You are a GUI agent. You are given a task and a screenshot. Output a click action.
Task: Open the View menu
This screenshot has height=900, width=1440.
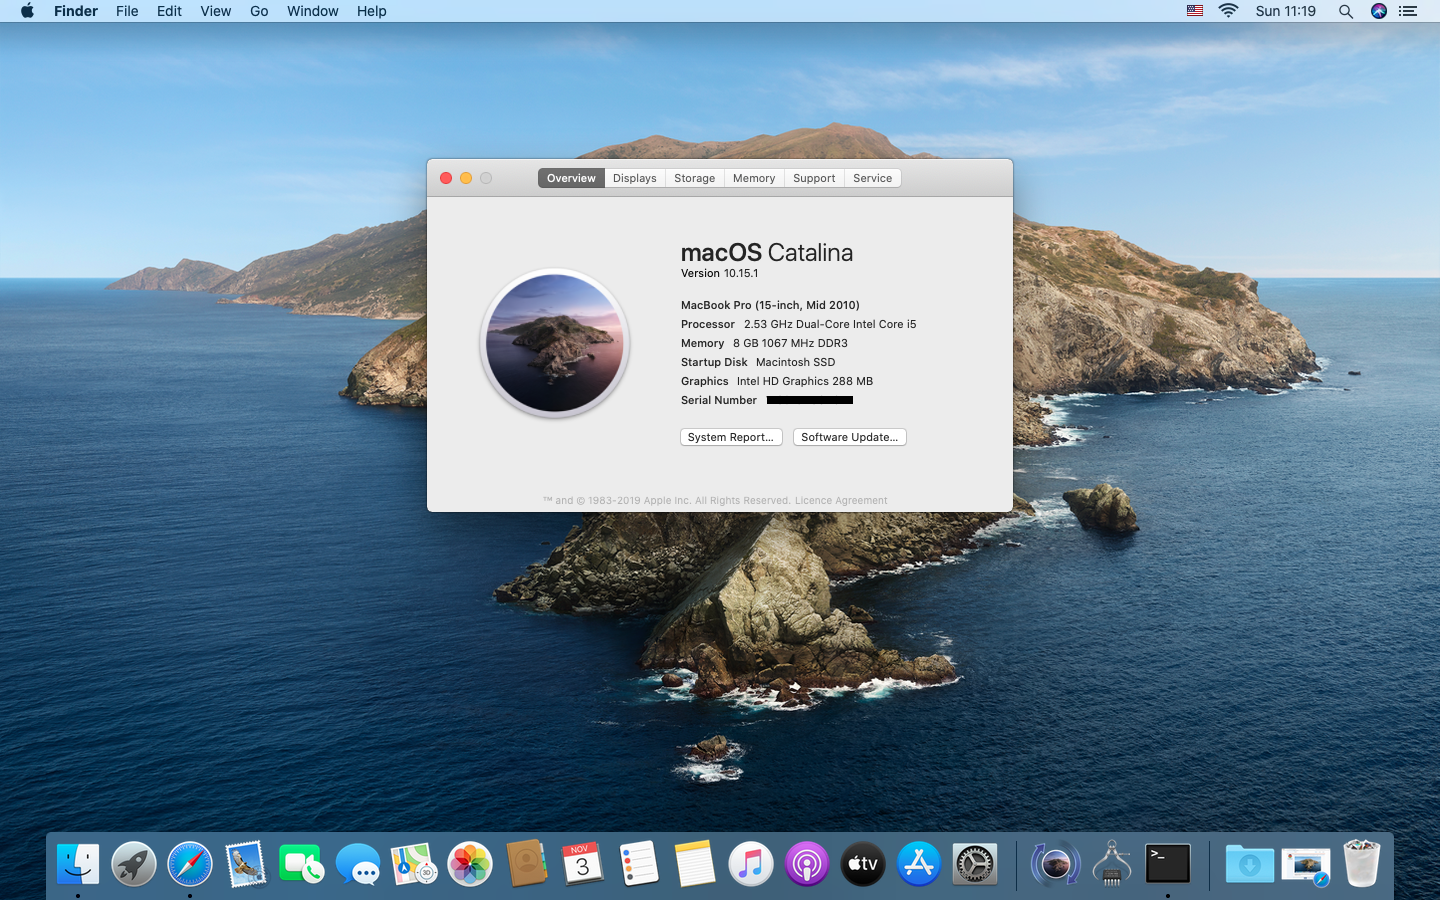tap(215, 11)
